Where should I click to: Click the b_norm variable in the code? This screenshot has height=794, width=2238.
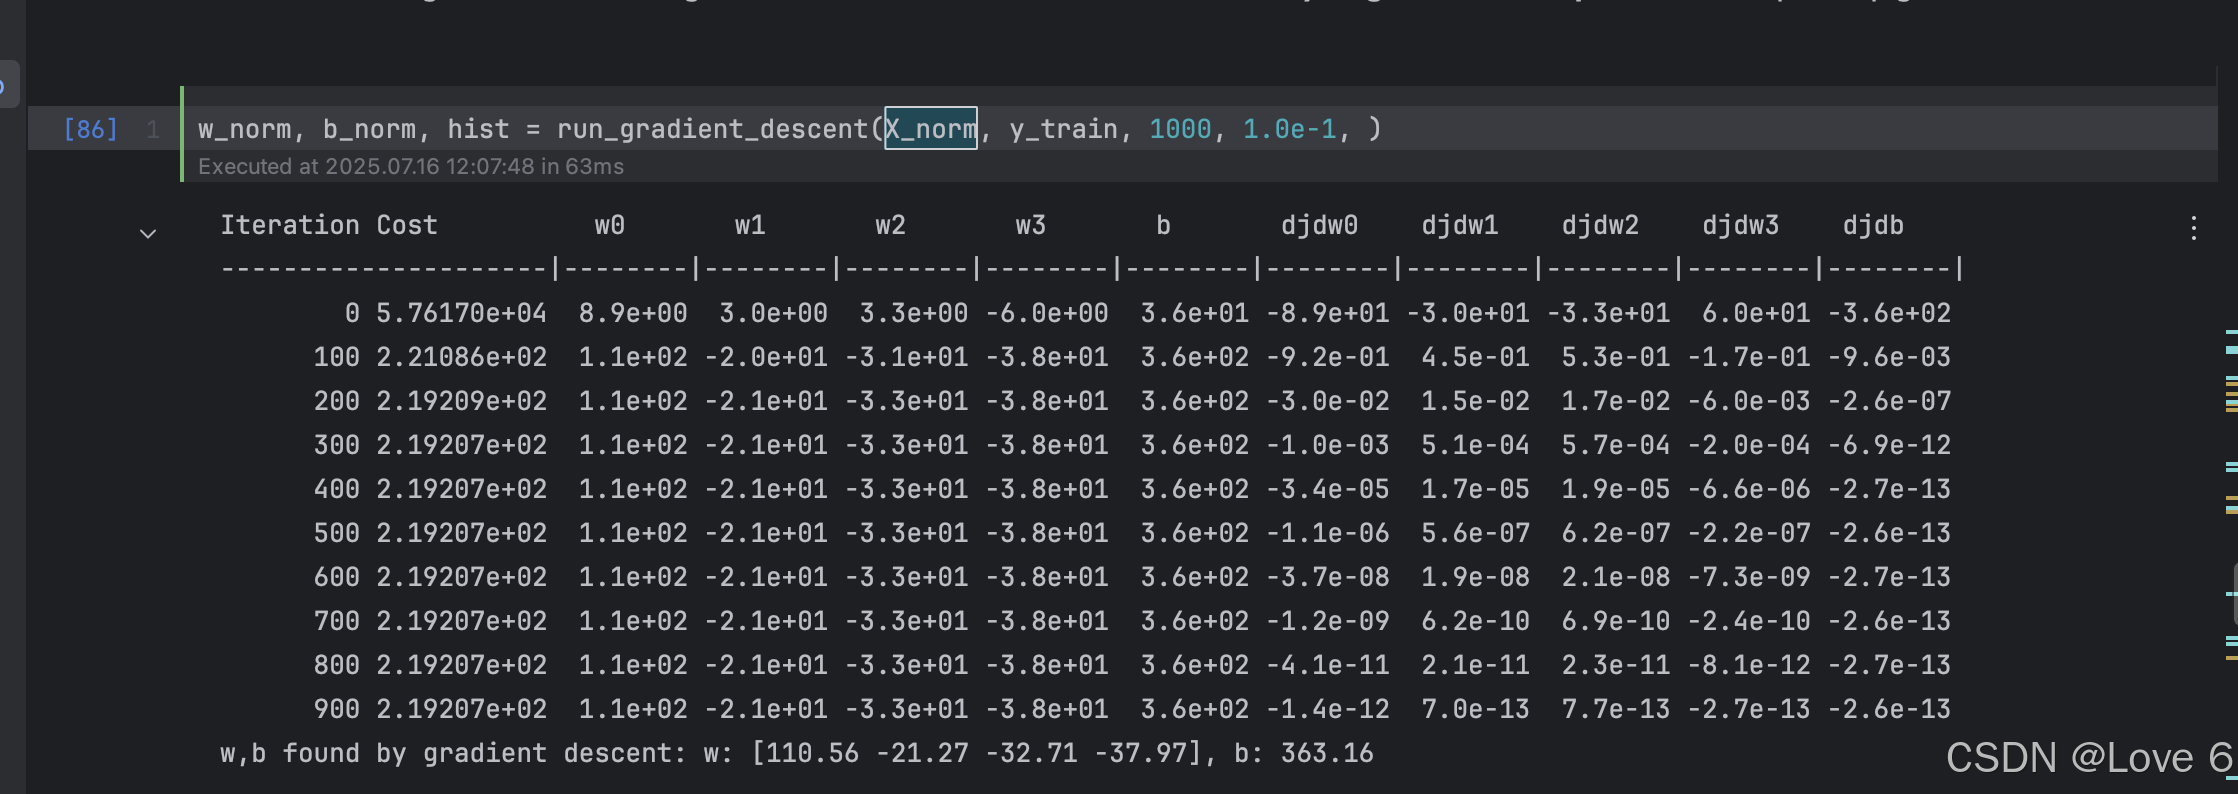coord(369,129)
